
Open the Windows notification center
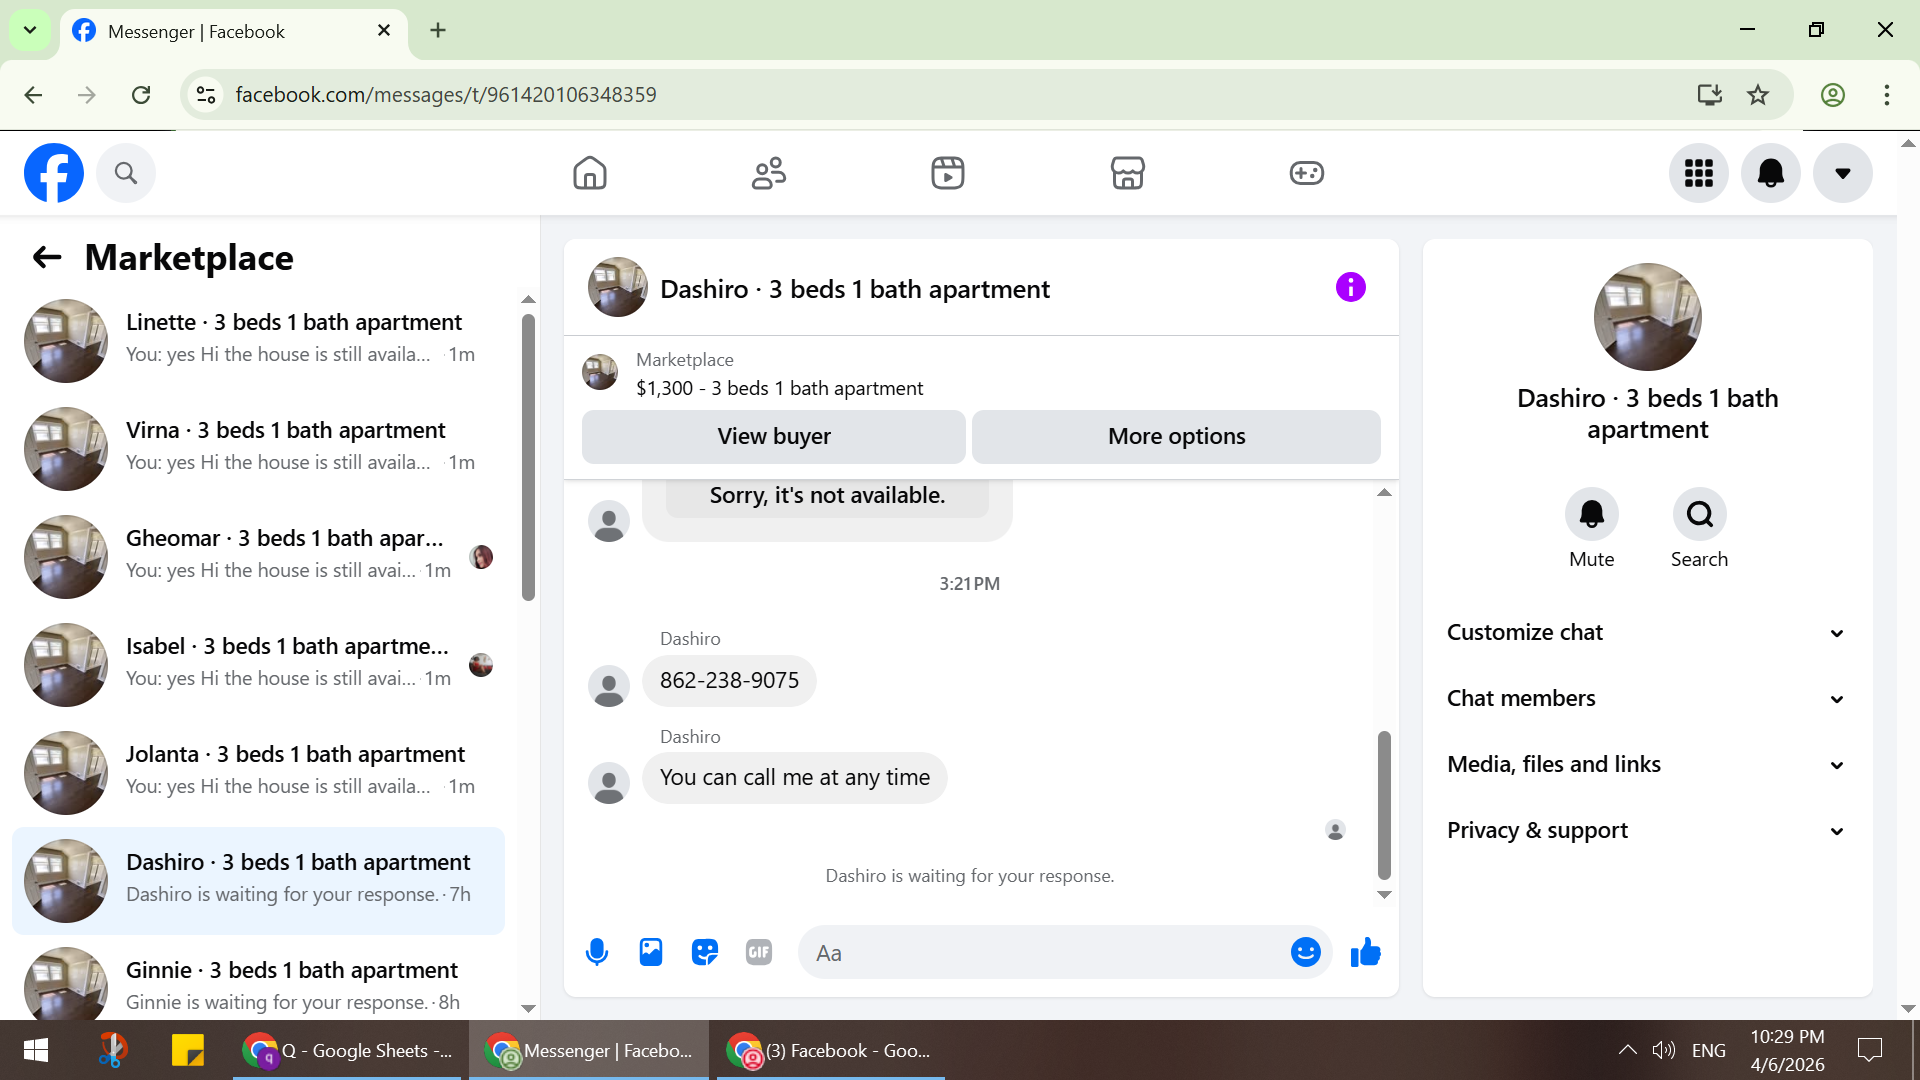(1869, 1050)
